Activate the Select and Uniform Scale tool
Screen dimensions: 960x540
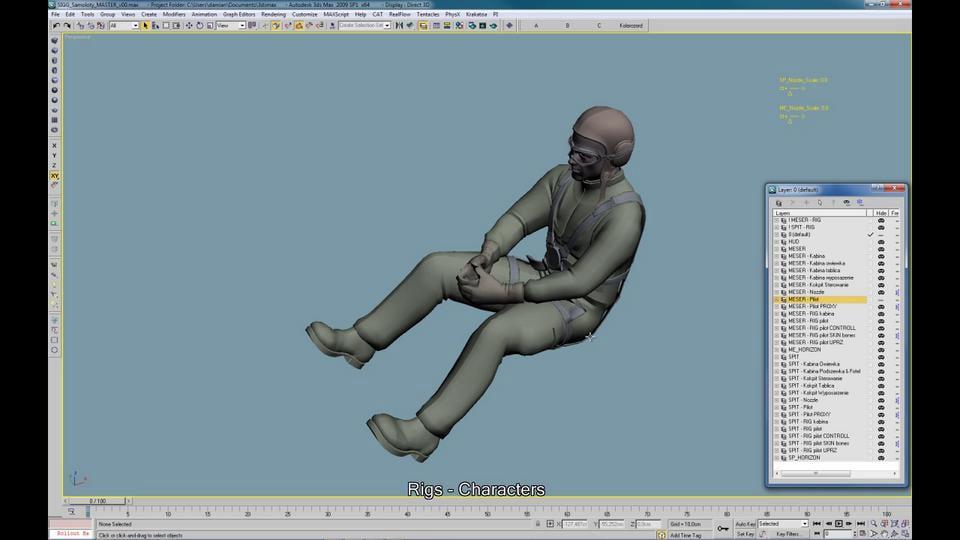[210, 26]
